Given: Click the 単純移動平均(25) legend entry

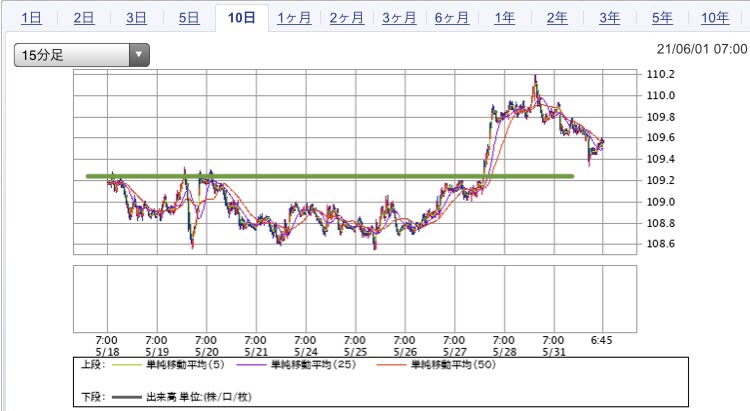Looking at the screenshot, I should pyautogui.click(x=313, y=365).
